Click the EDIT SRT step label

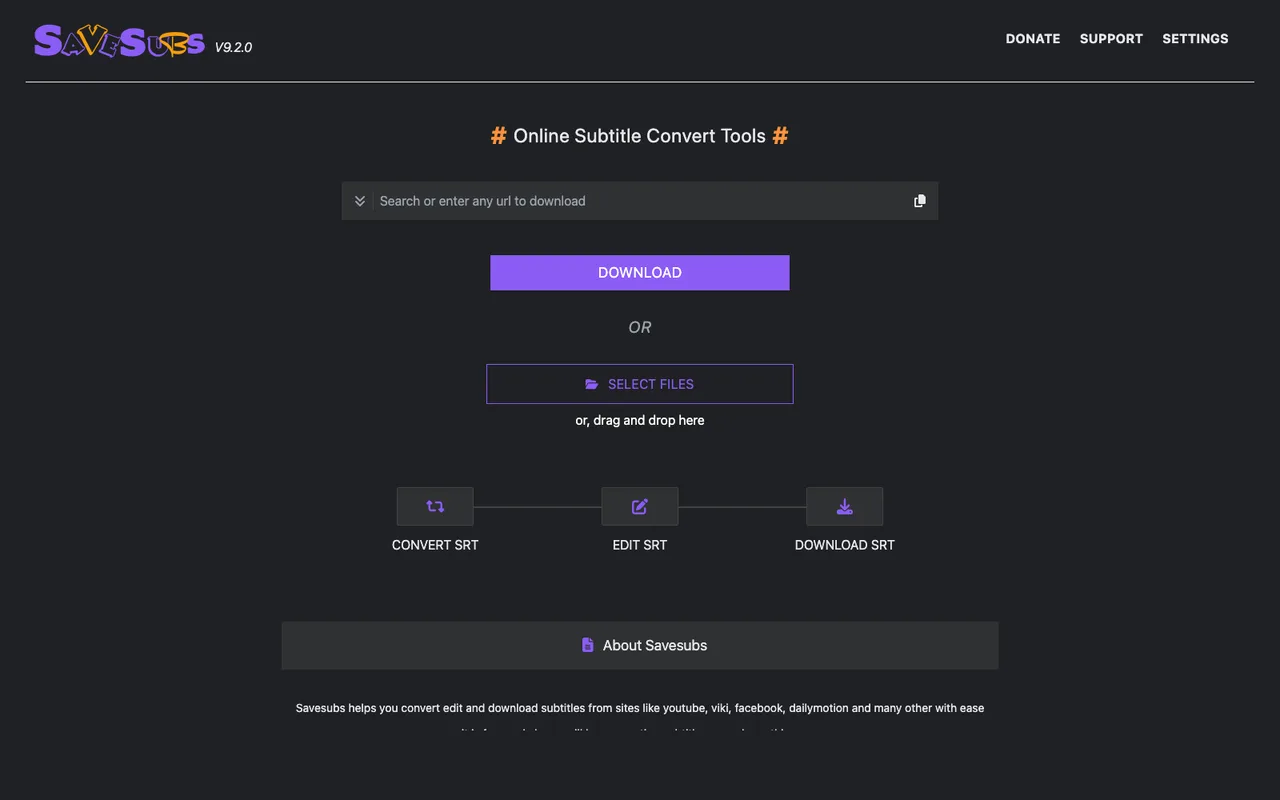640,545
